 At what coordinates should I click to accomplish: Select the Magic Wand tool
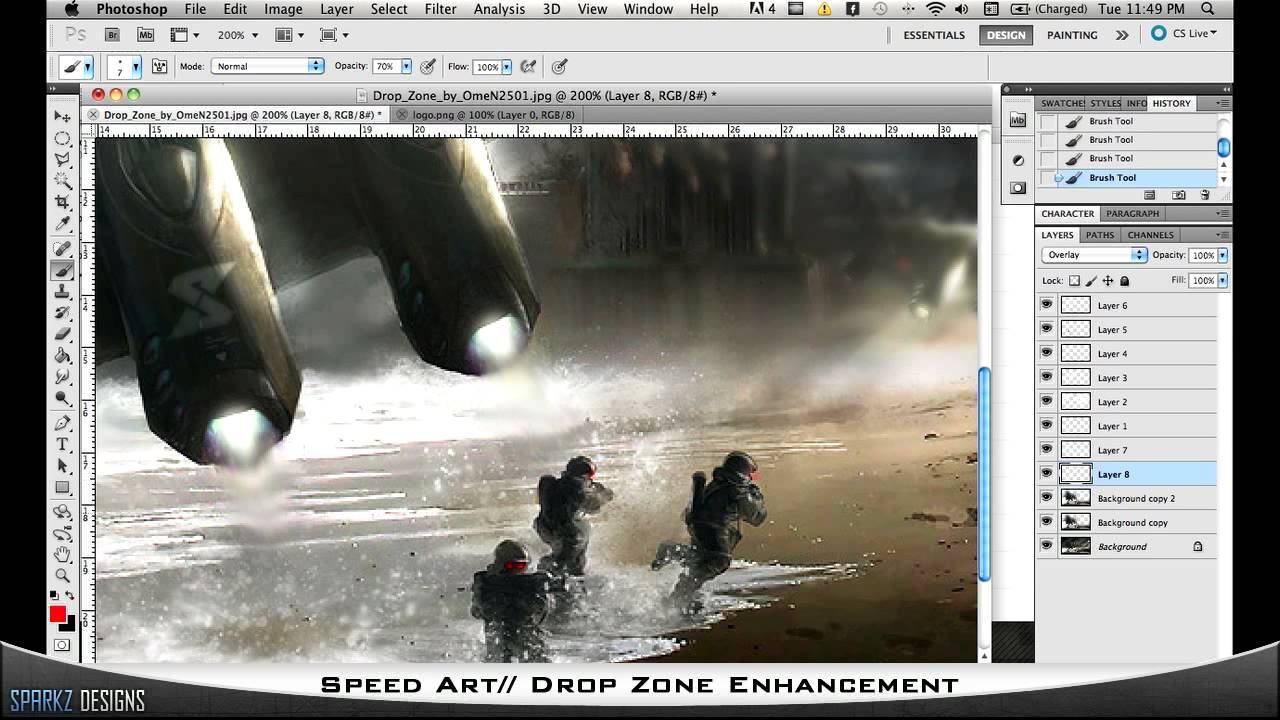(x=63, y=181)
